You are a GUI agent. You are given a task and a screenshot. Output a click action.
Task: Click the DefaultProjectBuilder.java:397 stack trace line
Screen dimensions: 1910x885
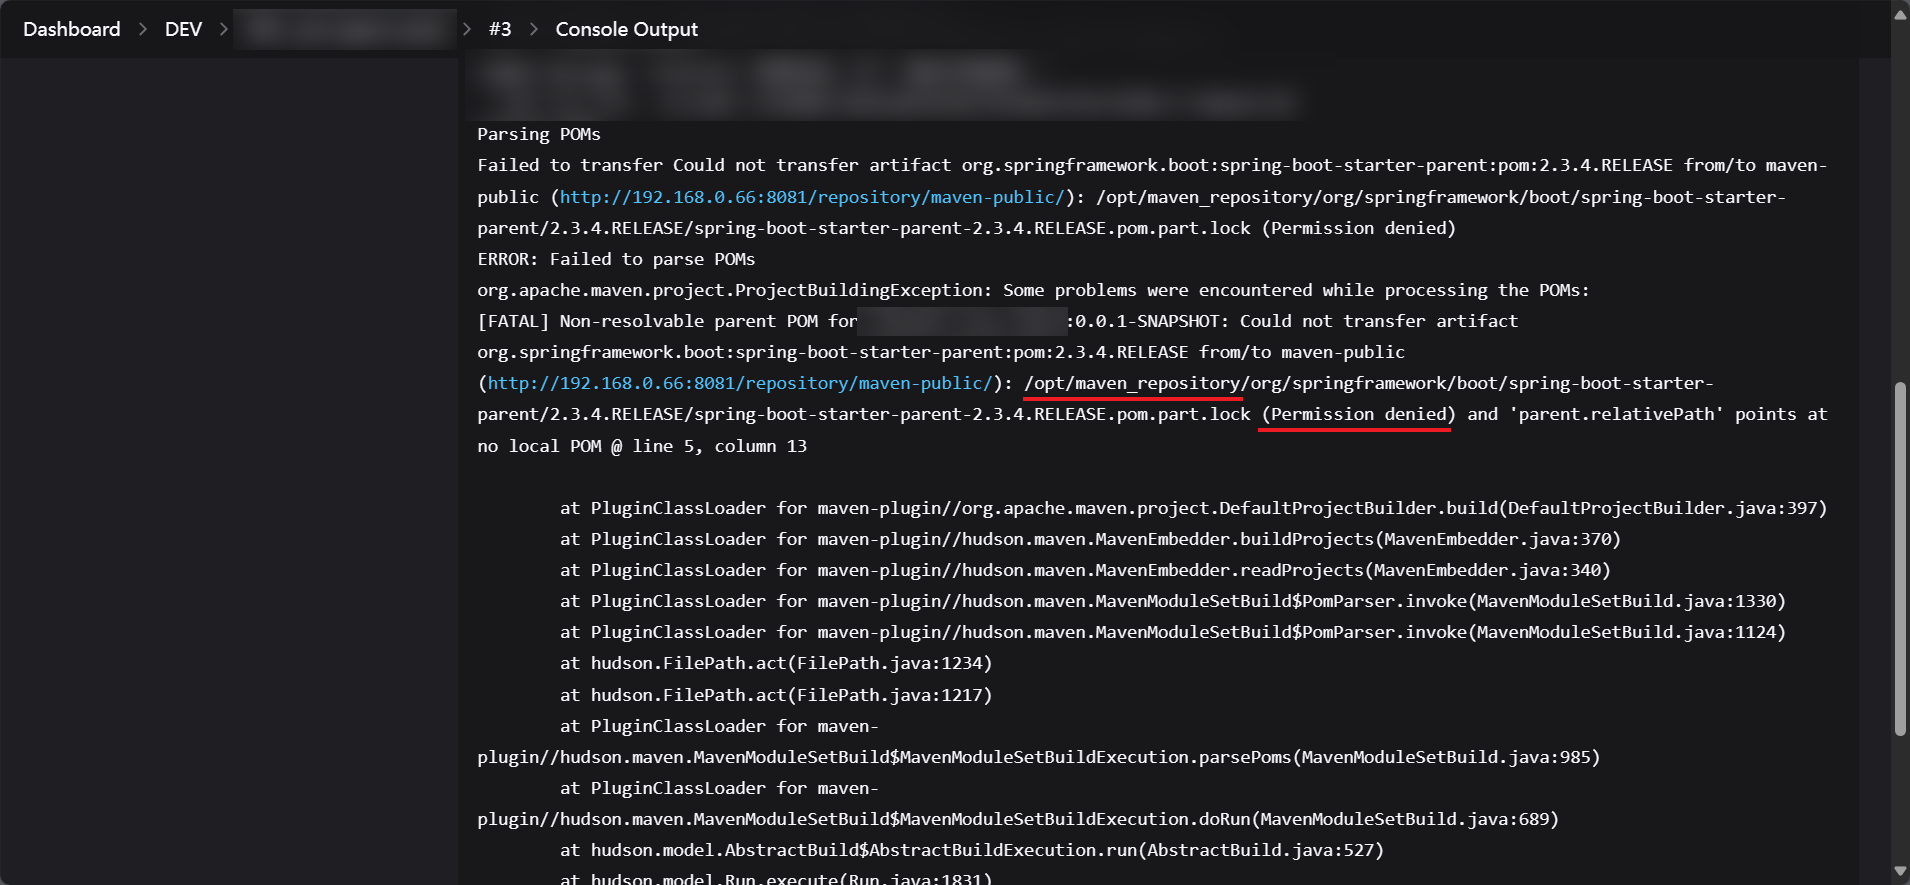(1192, 508)
